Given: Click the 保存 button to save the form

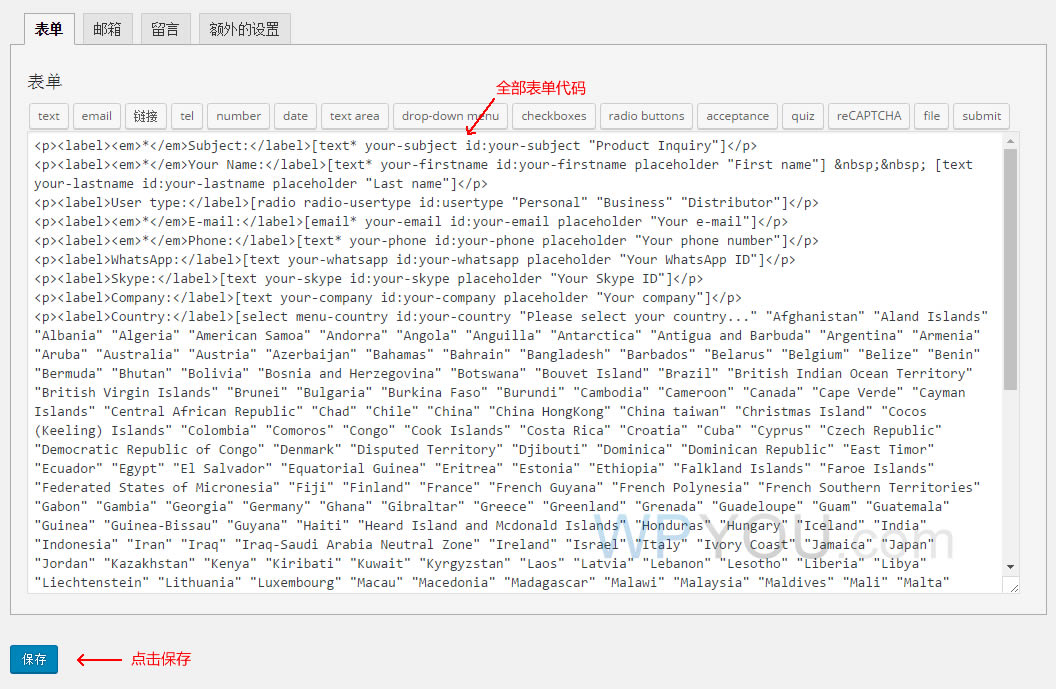Looking at the screenshot, I should tap(34, 659).
